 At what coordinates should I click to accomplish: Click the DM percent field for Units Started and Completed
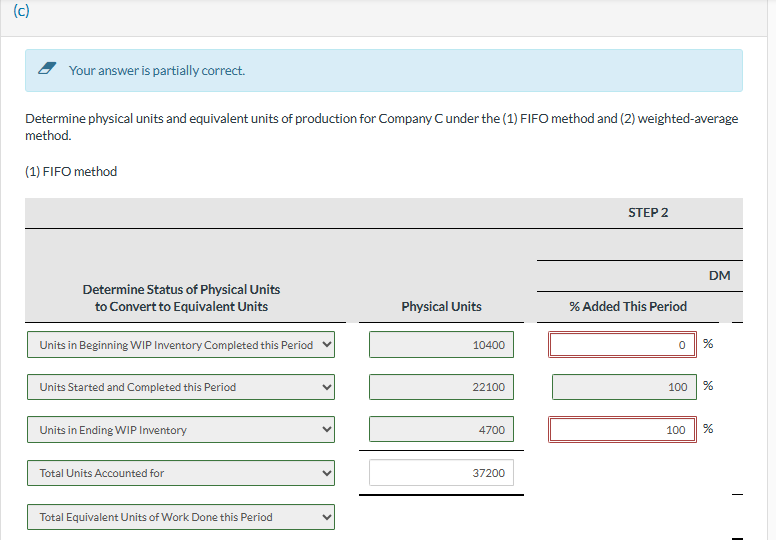[624, 387]
